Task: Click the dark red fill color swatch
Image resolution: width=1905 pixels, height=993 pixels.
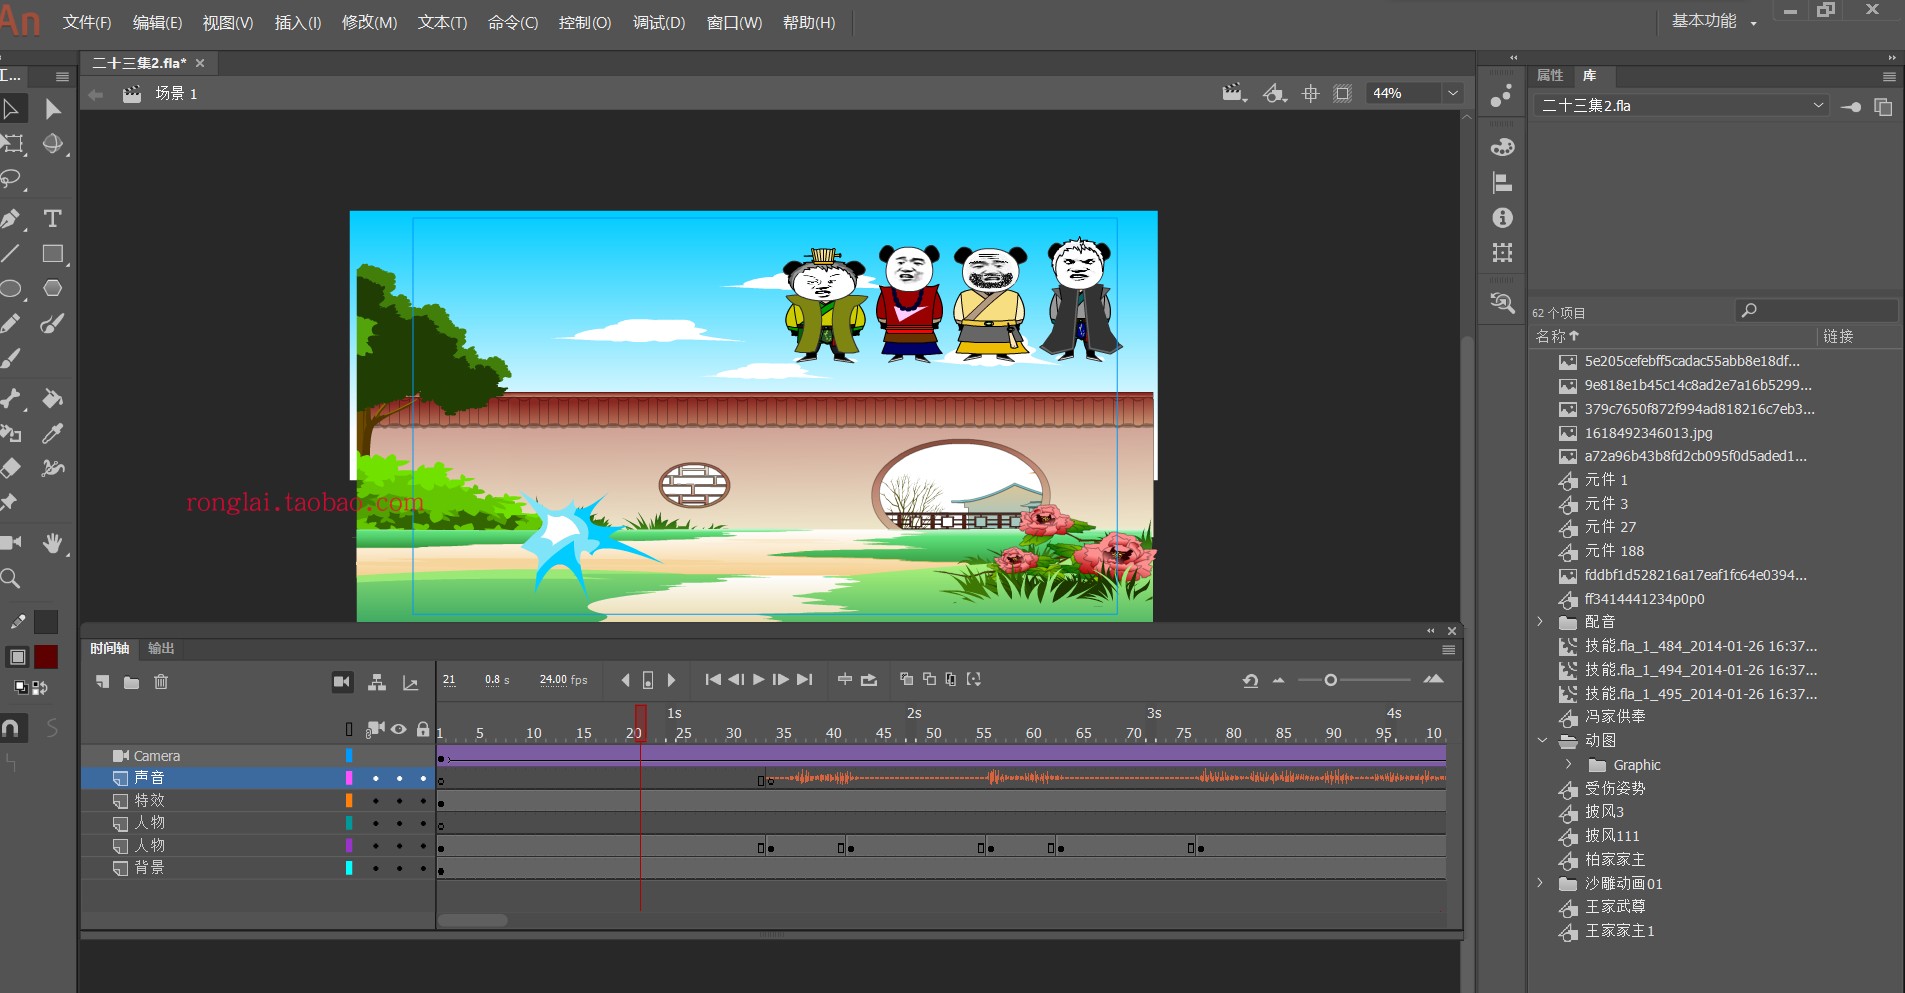Action: (x=46, y=657)
